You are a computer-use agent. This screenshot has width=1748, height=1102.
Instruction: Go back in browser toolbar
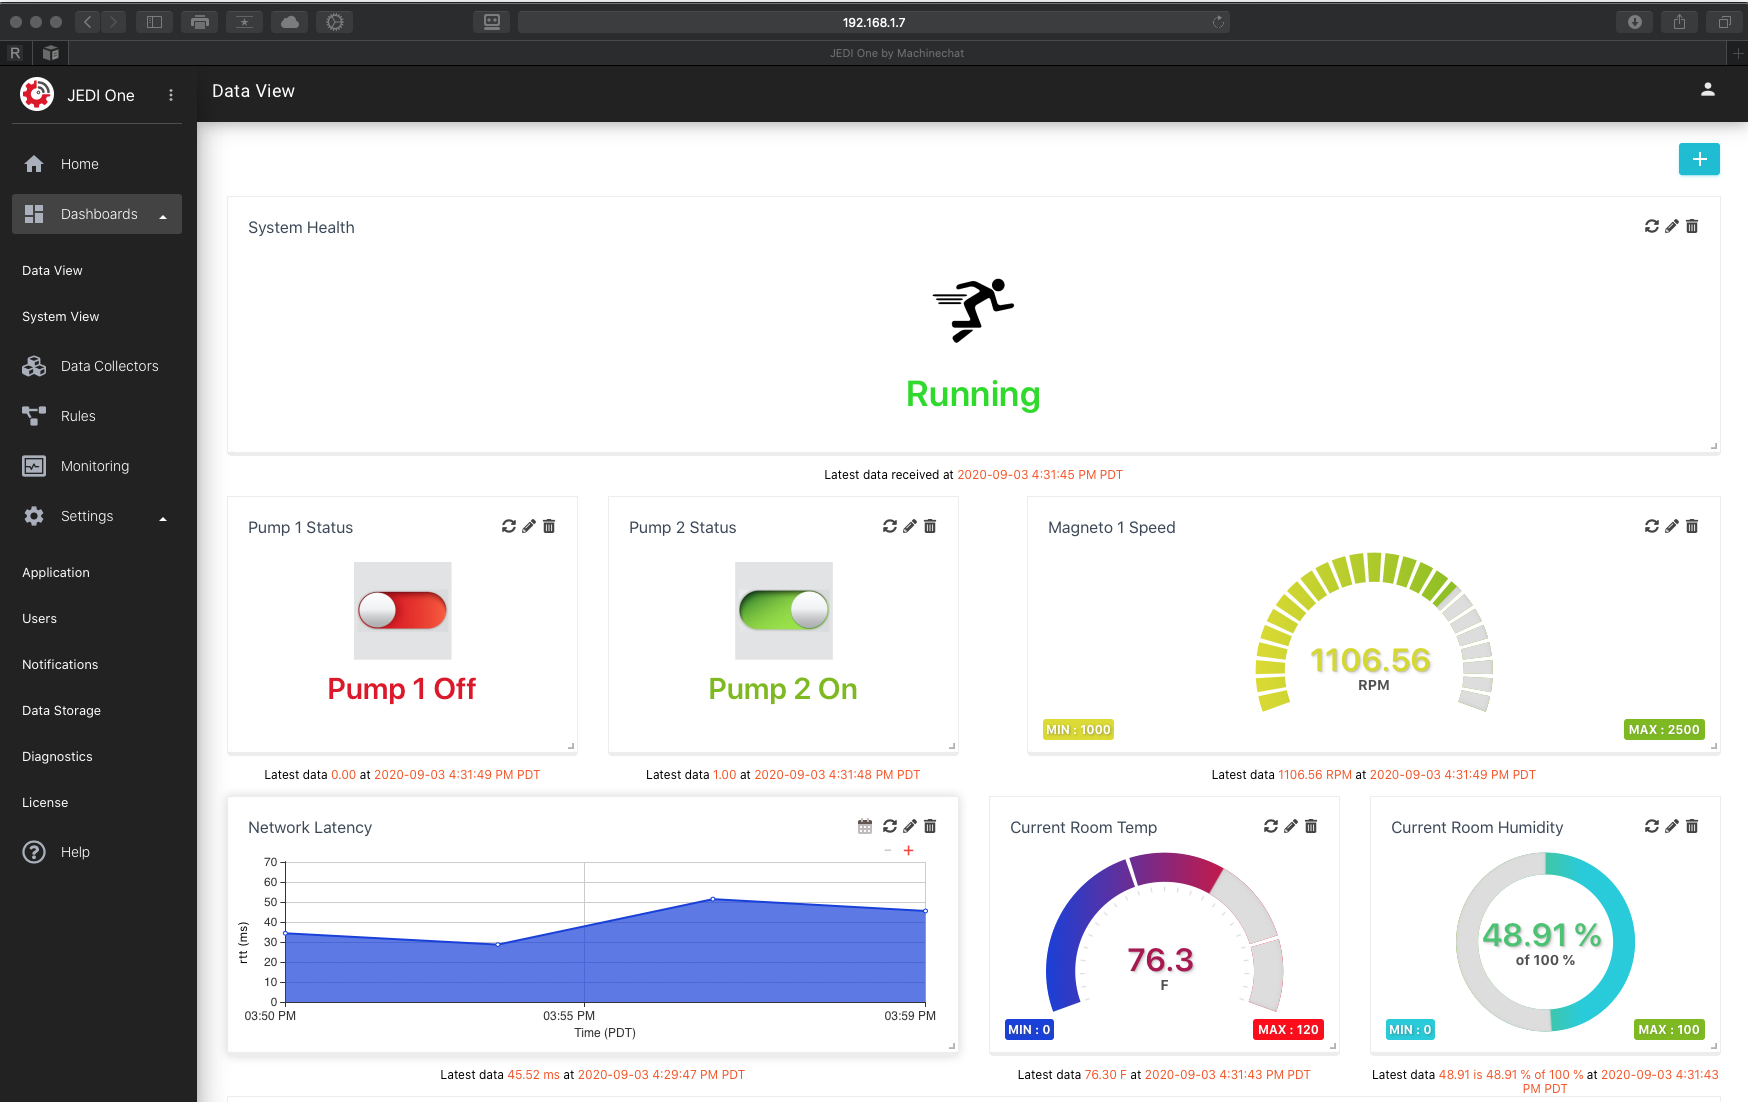[x=88, y=22]
